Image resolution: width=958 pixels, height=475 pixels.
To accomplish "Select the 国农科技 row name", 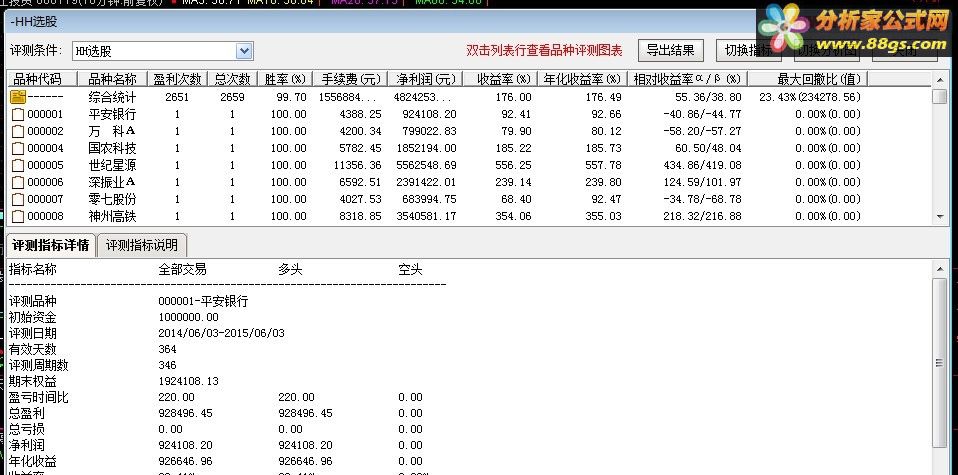I will coord(112,149).
